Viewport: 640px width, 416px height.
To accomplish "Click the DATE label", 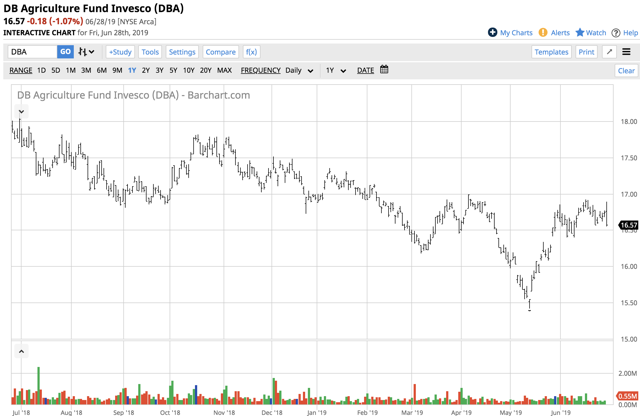I will (365, 70).
